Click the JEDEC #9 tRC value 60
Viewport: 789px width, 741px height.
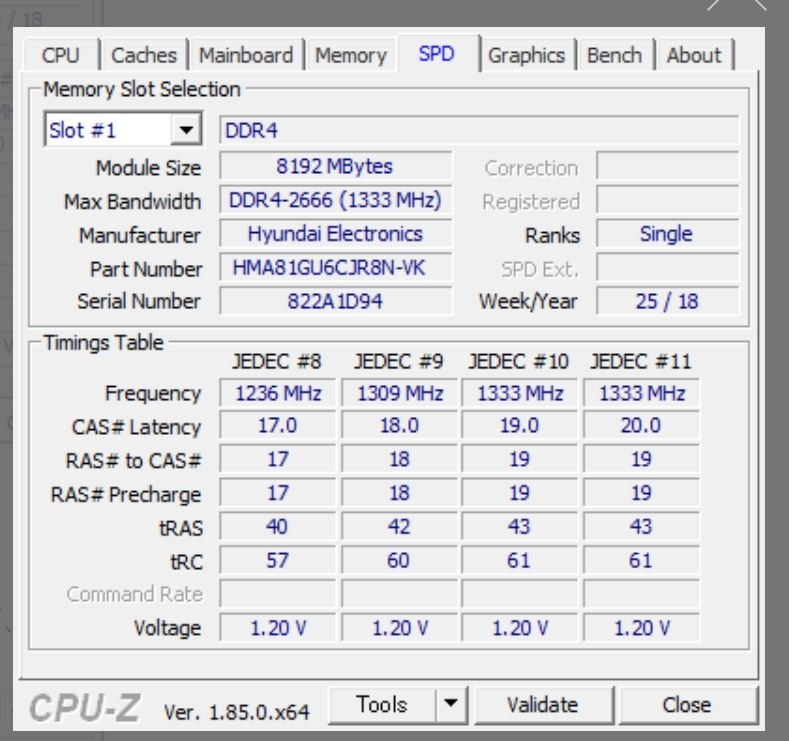[x=400, y=560]
